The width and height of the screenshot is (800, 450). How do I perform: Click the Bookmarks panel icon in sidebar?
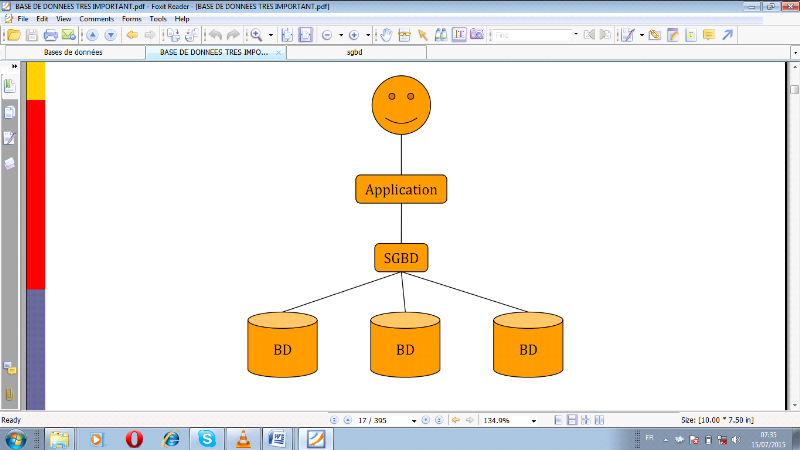[10, 86]
